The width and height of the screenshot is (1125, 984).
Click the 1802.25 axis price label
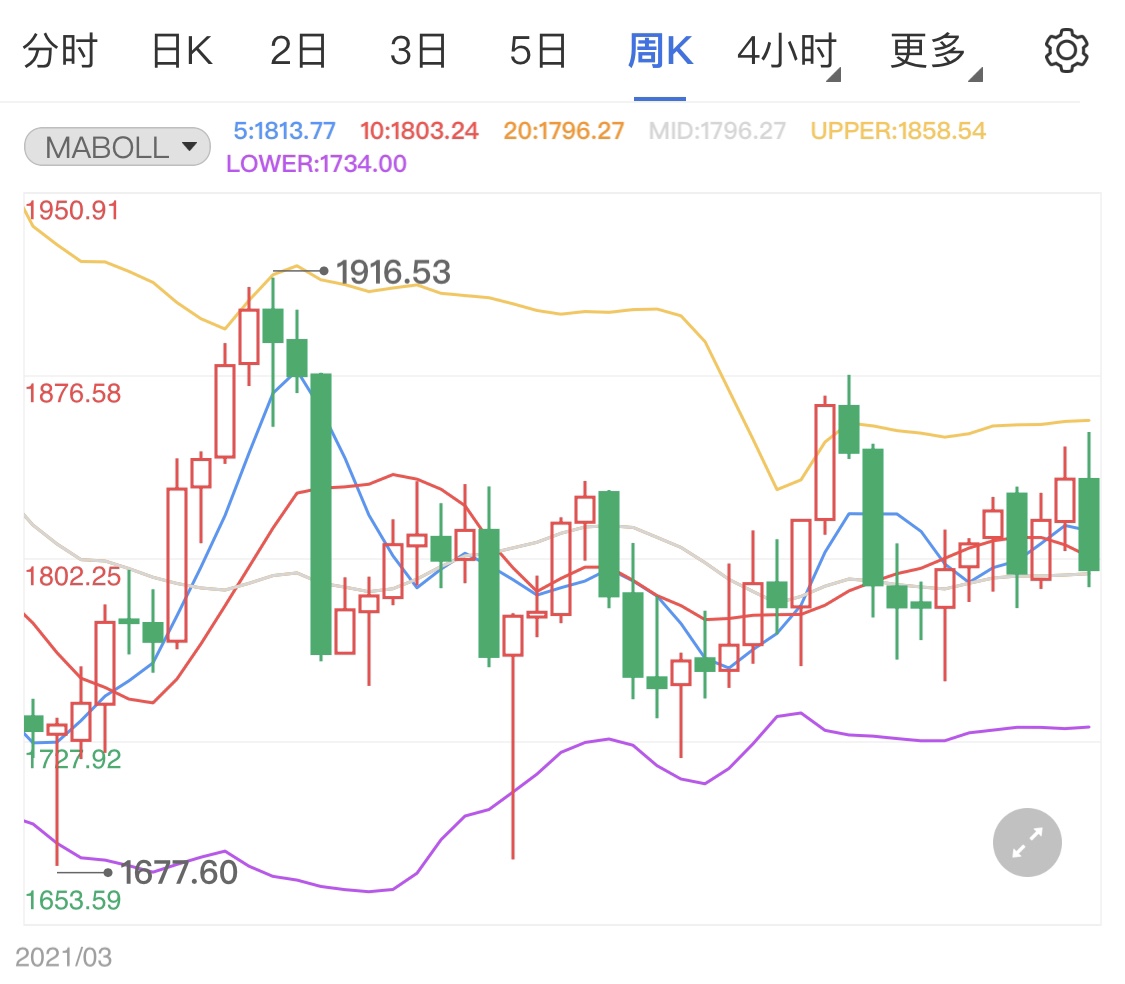pos(73,576)
